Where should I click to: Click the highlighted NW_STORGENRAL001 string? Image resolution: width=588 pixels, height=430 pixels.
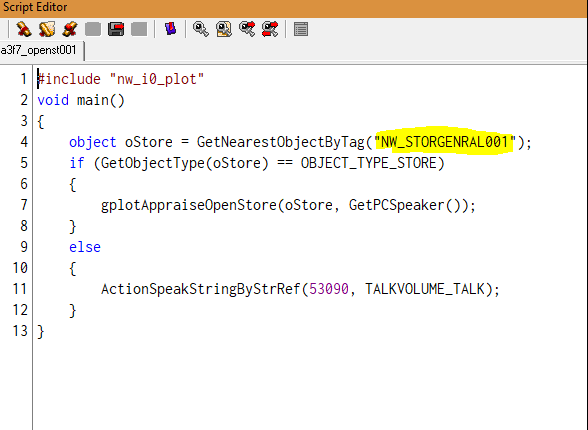[x=445, y=142]
